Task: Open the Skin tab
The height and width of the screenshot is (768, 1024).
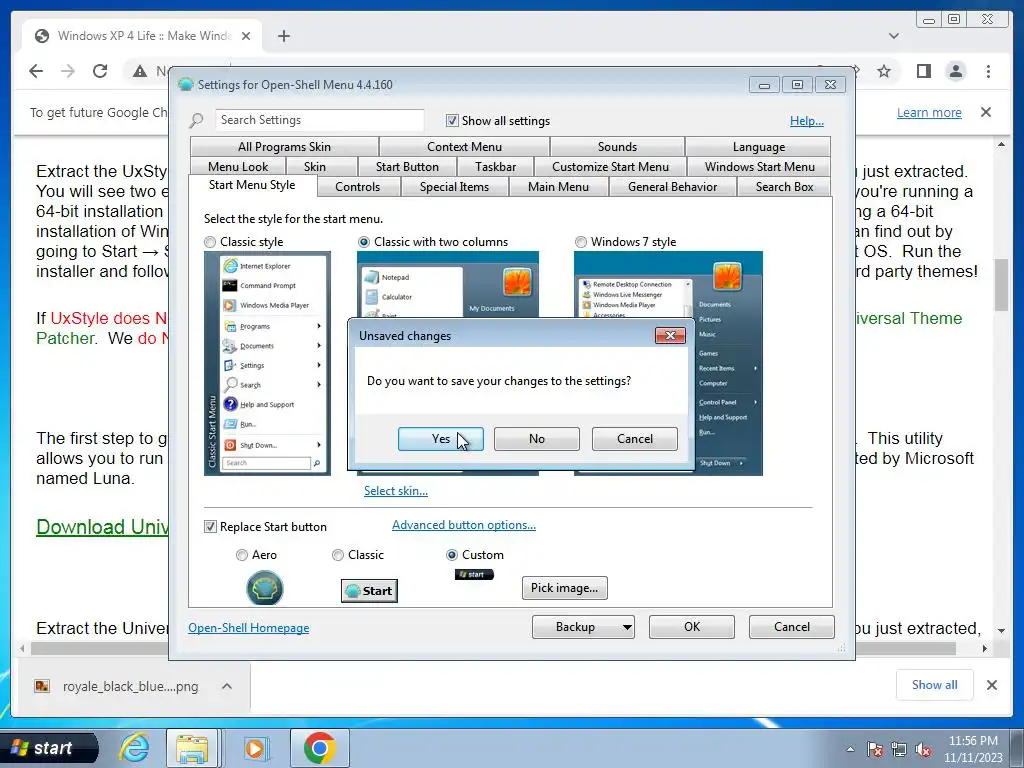Action: pyautogui.click(x=315, y=167)
